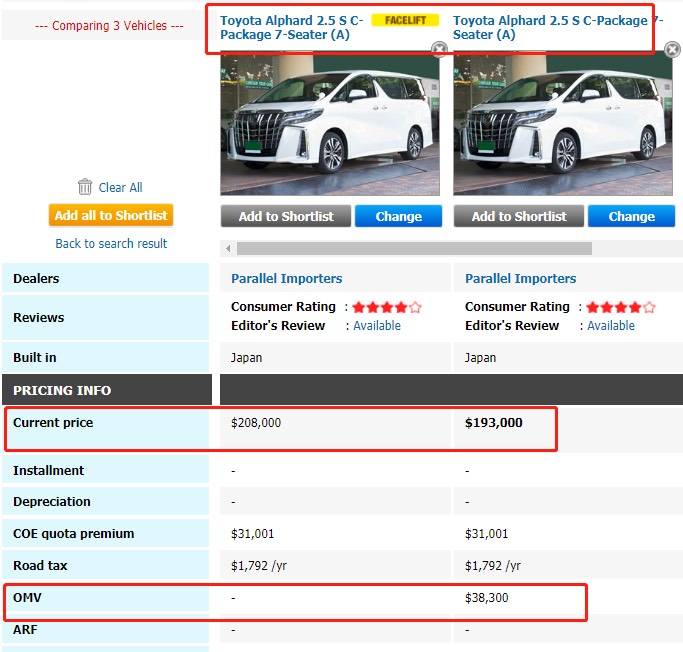Image resolution: width=683 pixels, height=652 pixels.
Task: Click the horizontal scrollbar thumb
Action: click(413, 248)
